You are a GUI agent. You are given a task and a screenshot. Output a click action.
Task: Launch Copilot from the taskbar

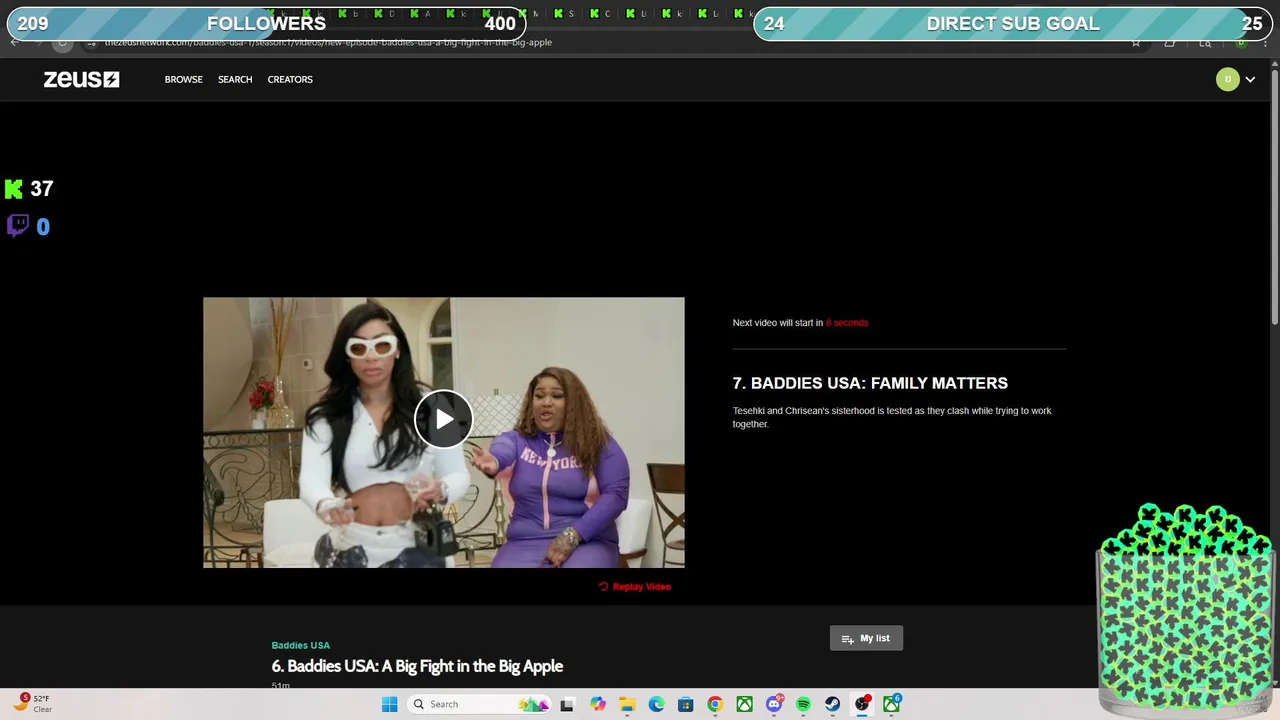click(x=597, y=704)
